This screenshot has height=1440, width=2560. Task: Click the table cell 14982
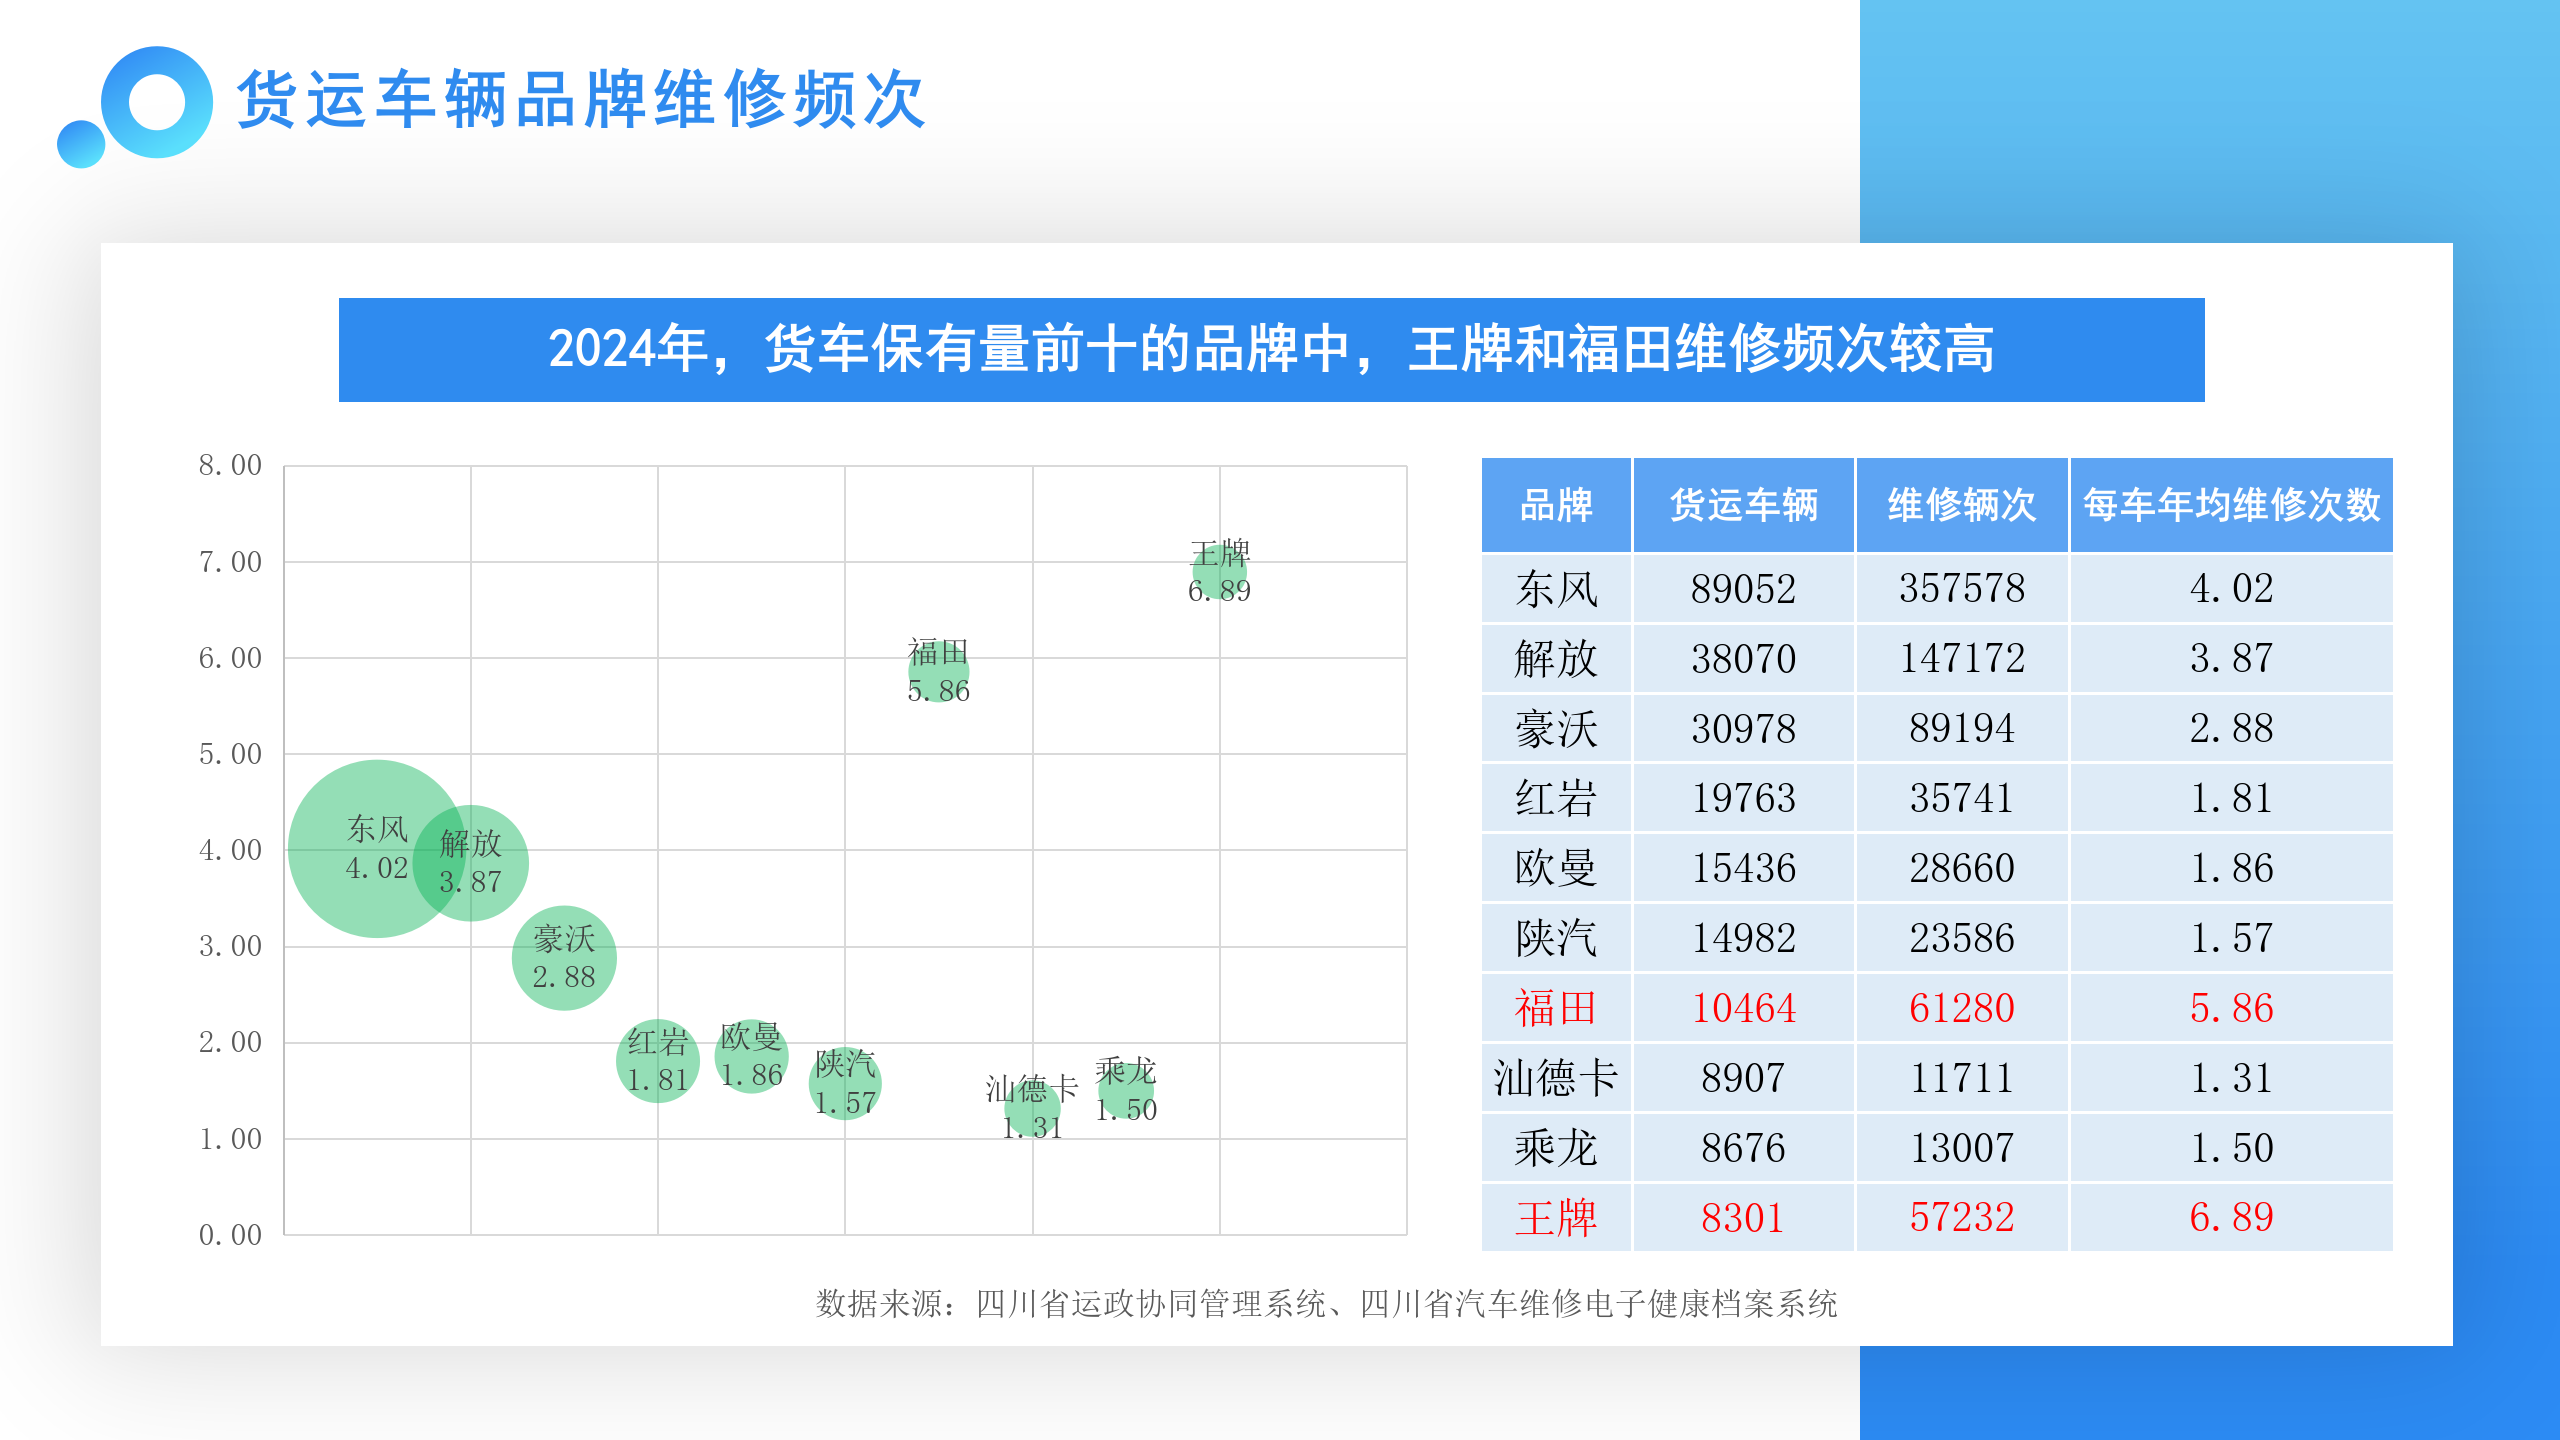coord(1744,938)
